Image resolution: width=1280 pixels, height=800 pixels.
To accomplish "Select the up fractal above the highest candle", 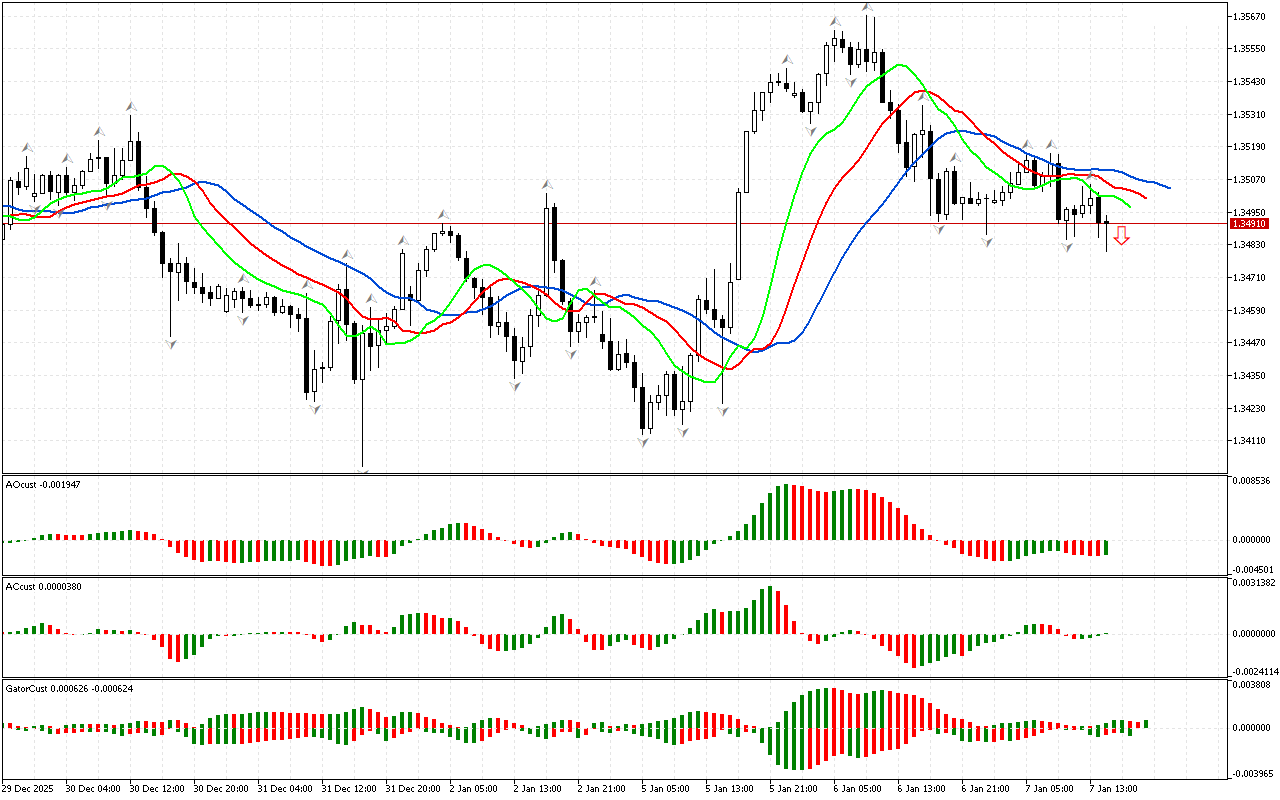I will point(868,8).
